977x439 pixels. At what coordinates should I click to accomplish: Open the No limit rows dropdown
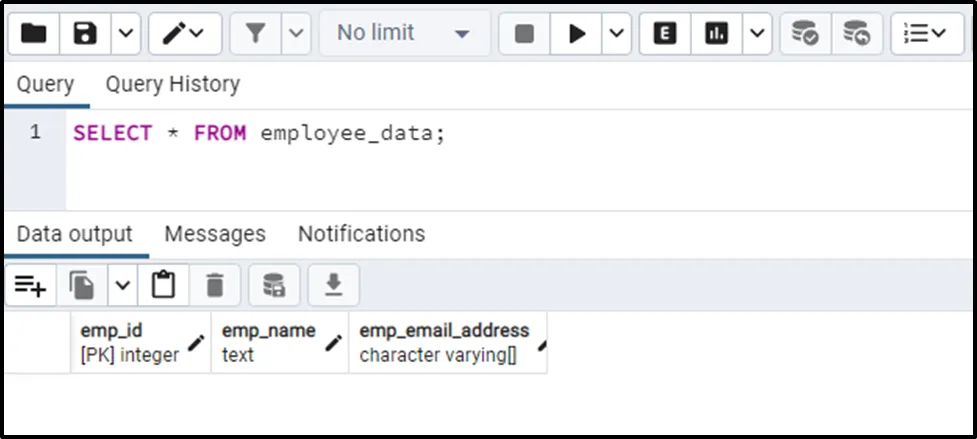(x=404, y=34)
